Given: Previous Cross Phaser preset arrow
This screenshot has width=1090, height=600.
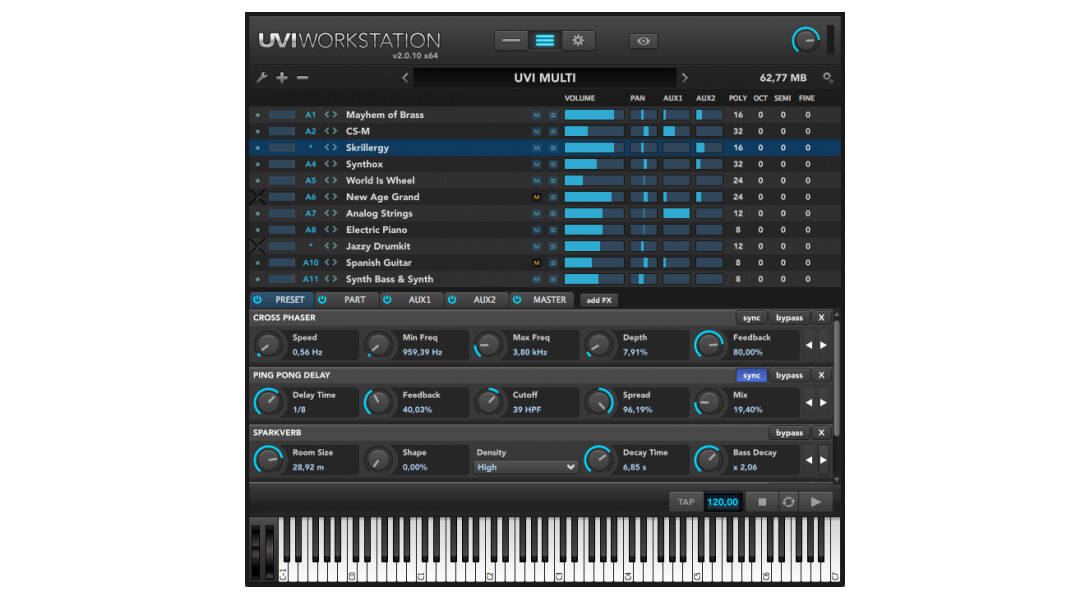Looking at the screenshot, I should [808, 345].
